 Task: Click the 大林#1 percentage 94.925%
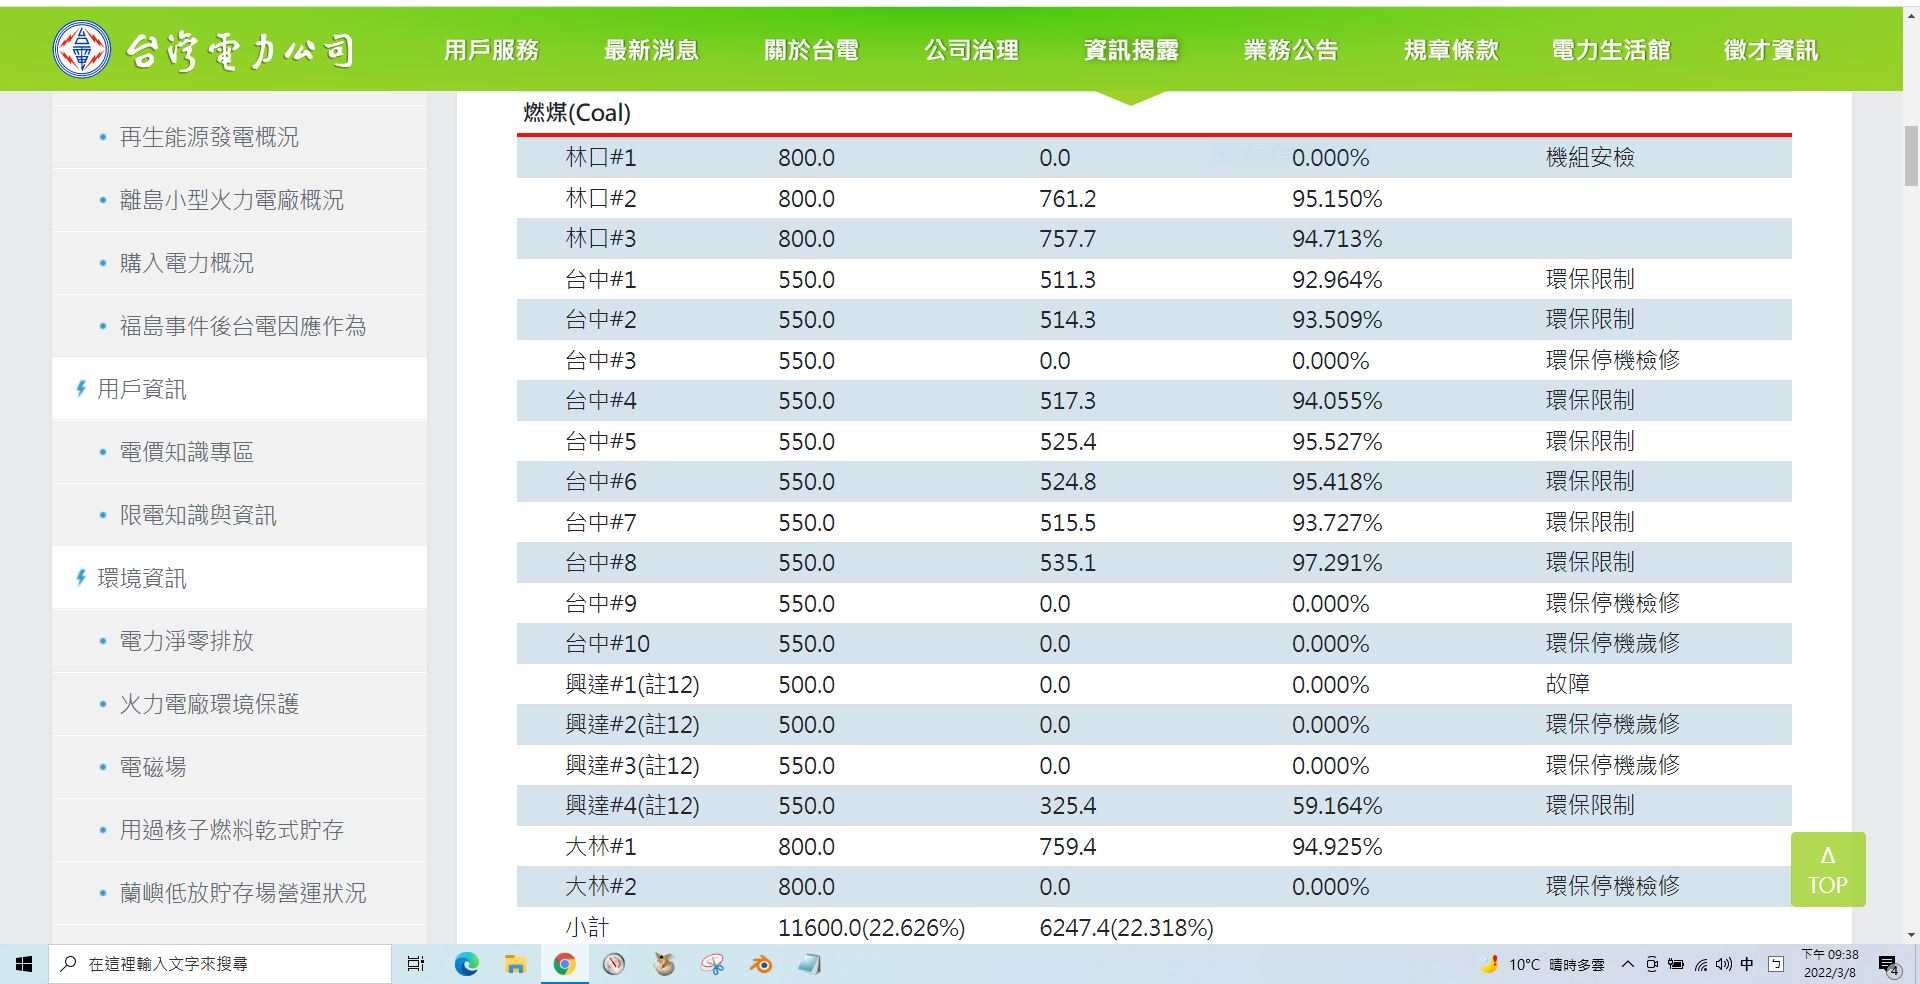[1337, 847]
